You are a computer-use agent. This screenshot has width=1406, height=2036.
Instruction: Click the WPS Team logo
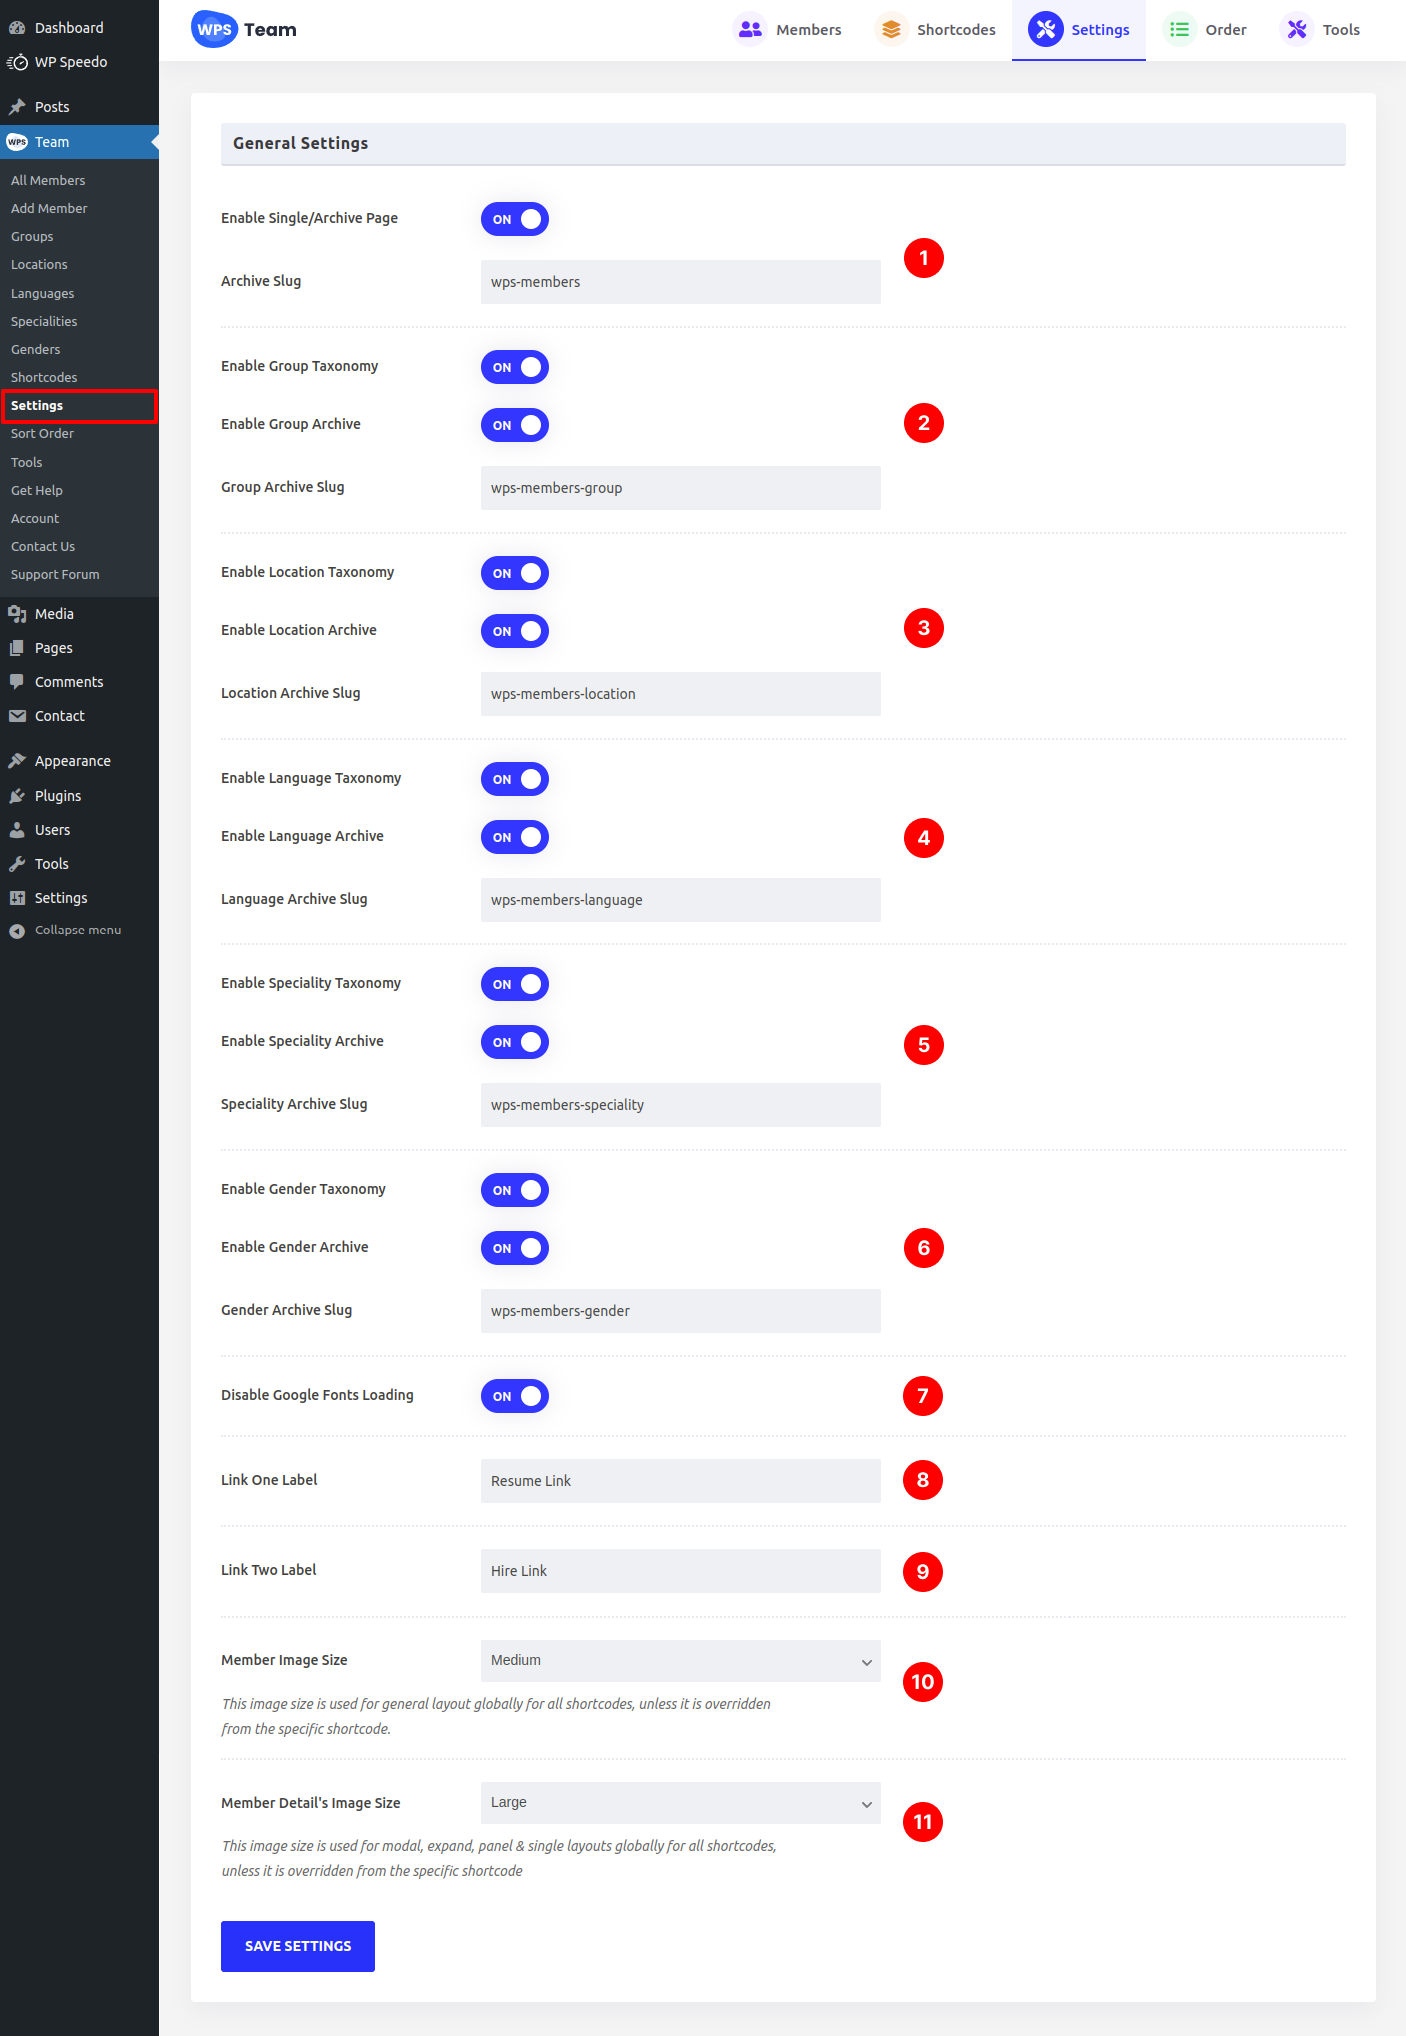(x=244, y=30)
